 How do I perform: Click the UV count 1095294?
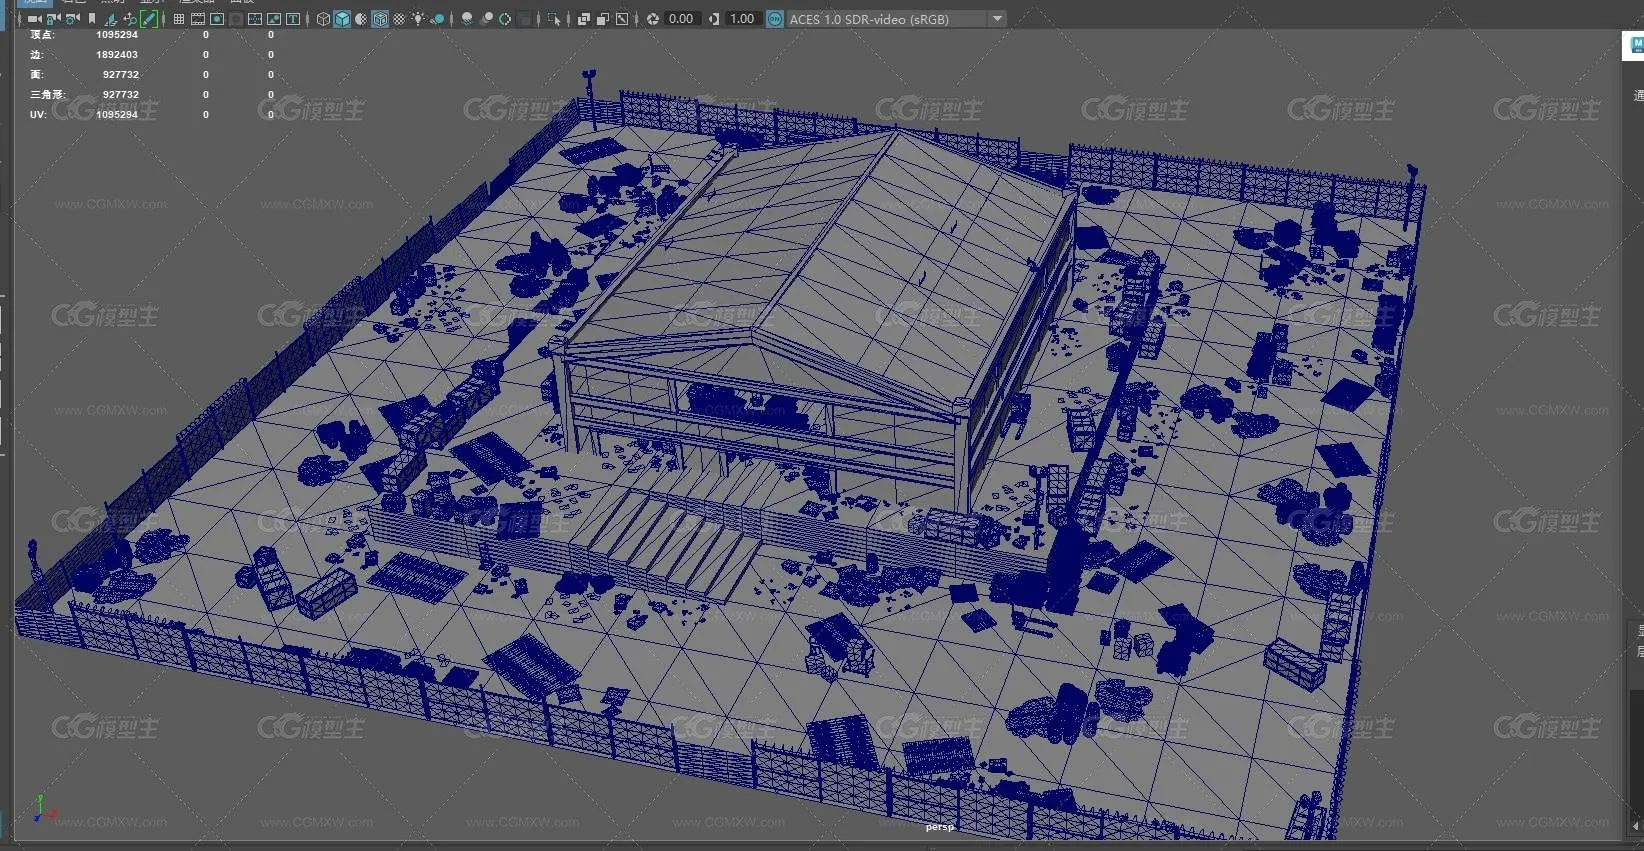pyautogui.click(x=117, y=115)
